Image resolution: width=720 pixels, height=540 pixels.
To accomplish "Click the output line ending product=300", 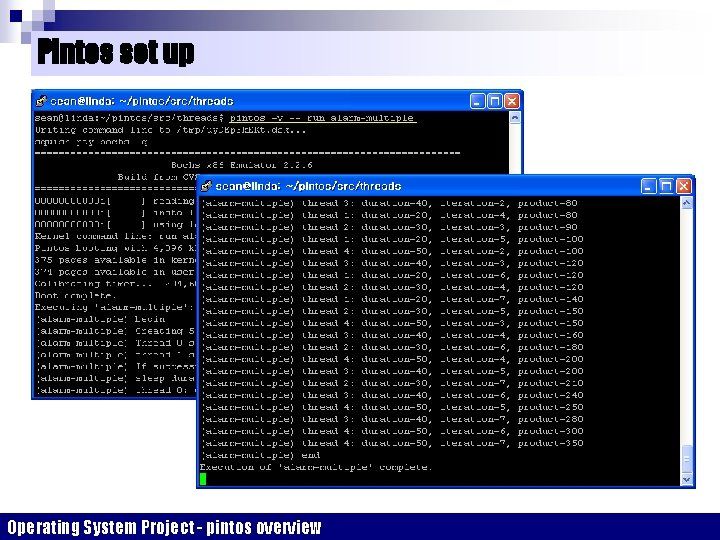I will tap(393, 431).
